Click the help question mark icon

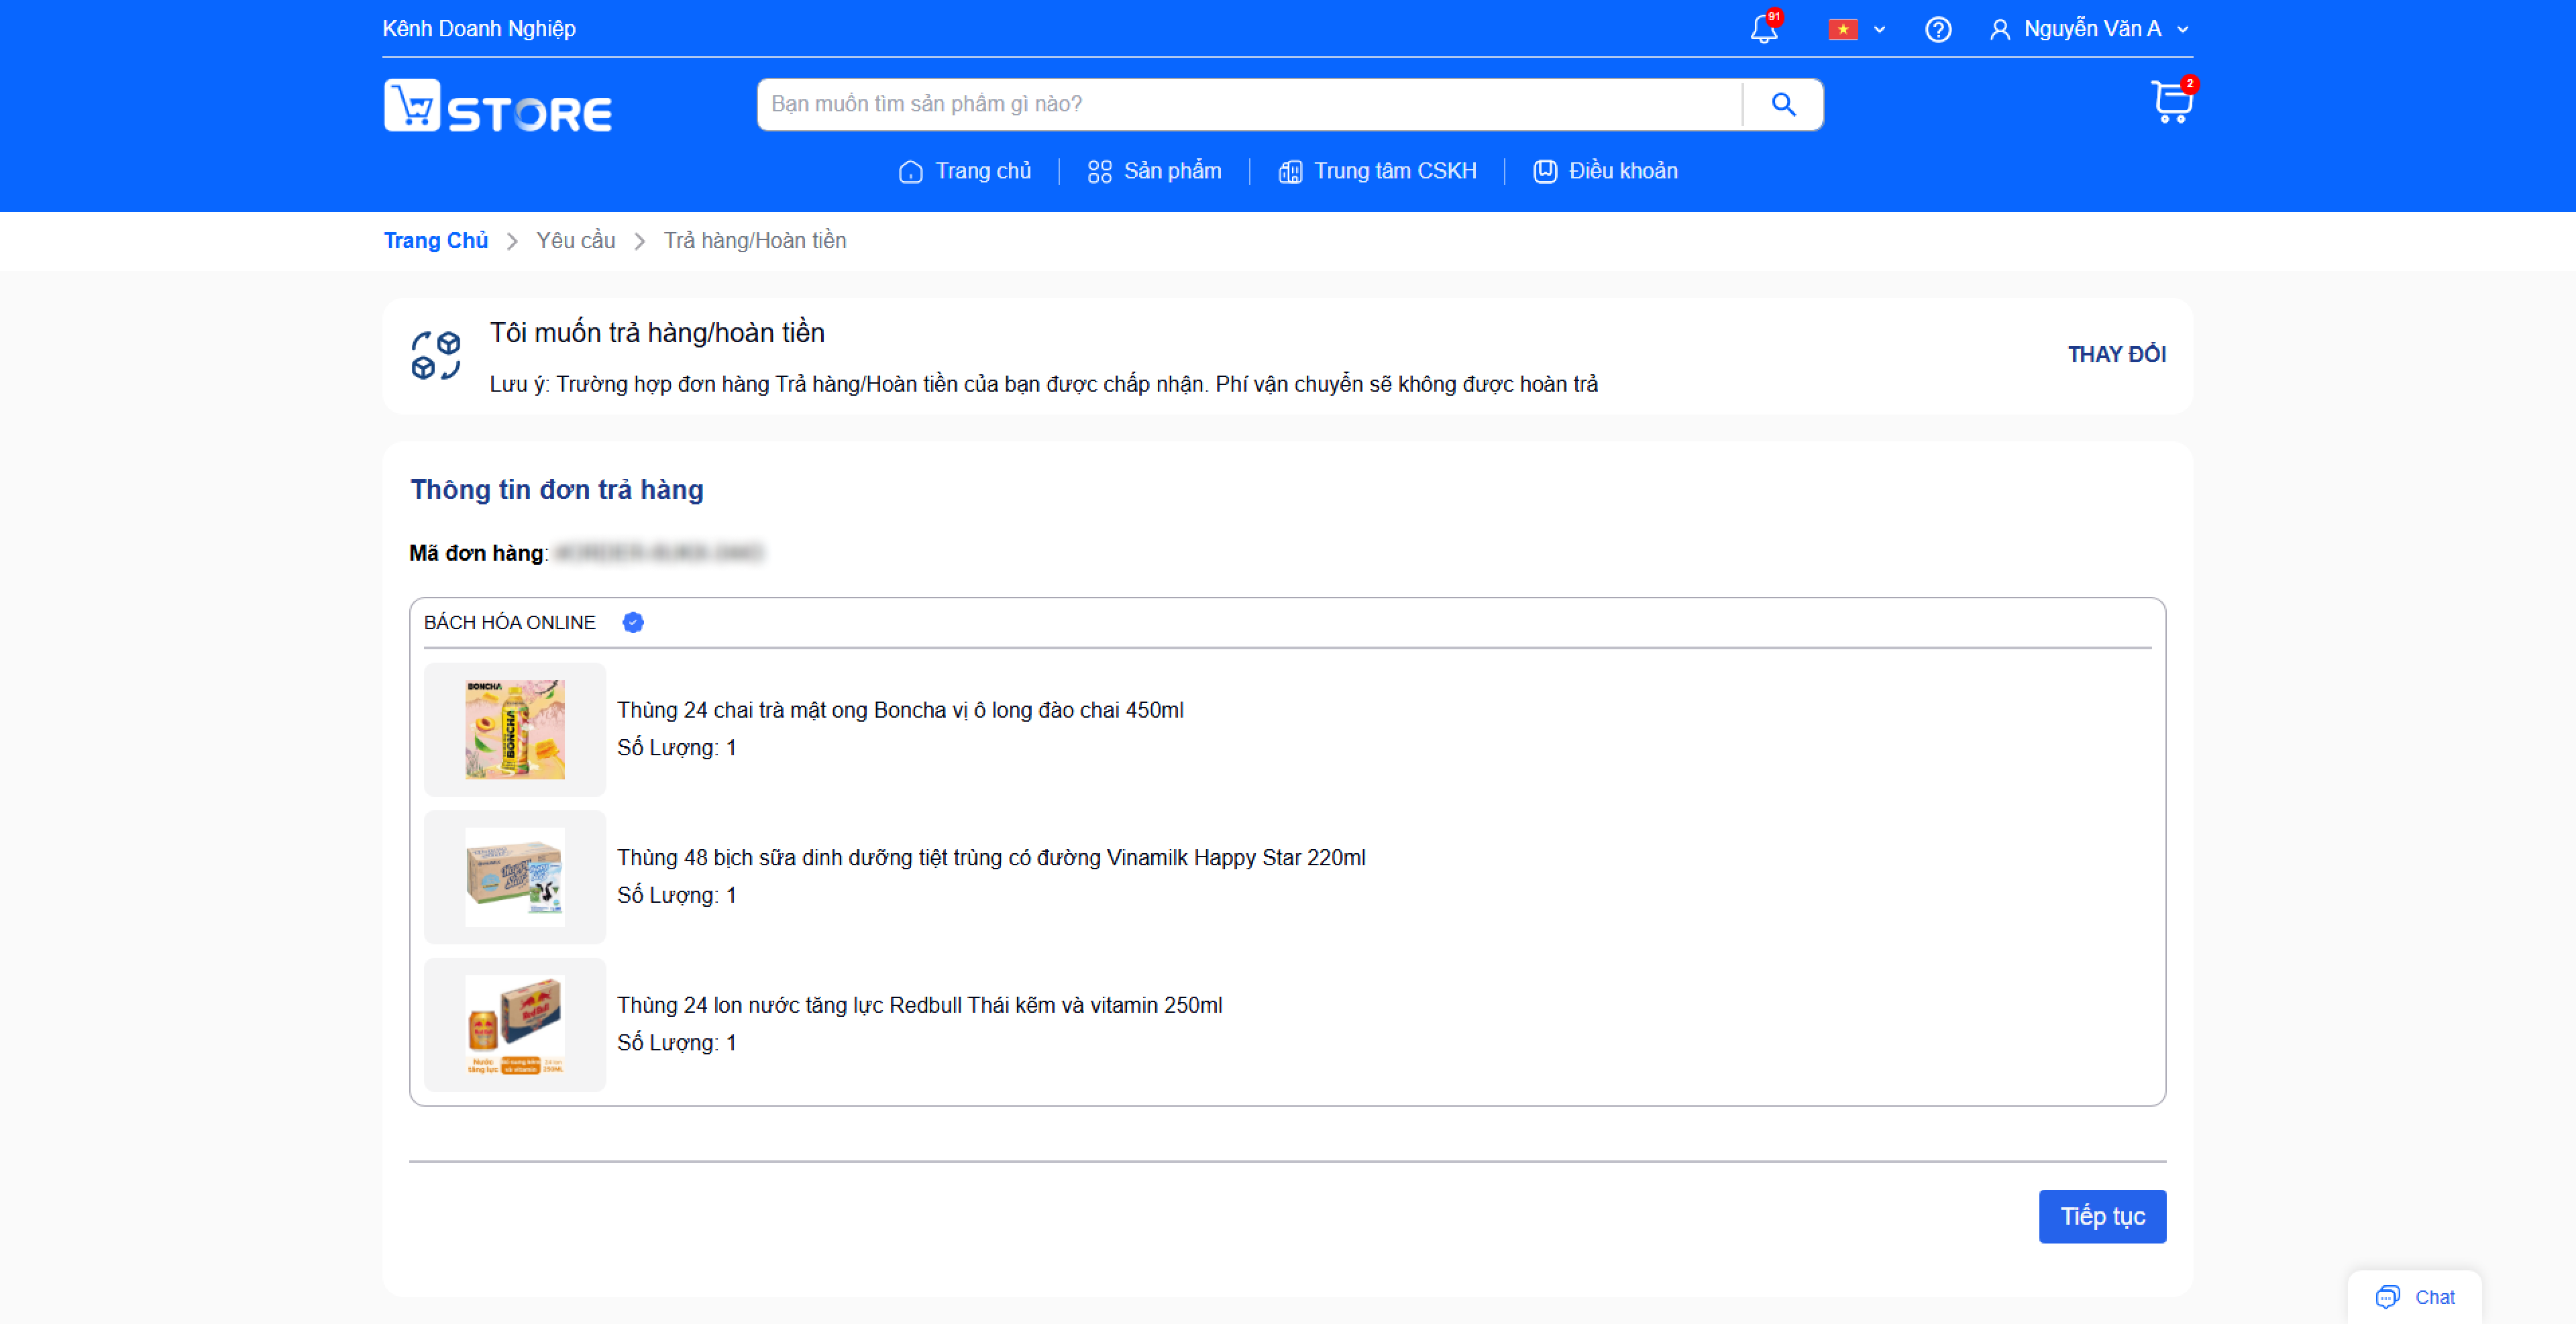point(1938,30)
